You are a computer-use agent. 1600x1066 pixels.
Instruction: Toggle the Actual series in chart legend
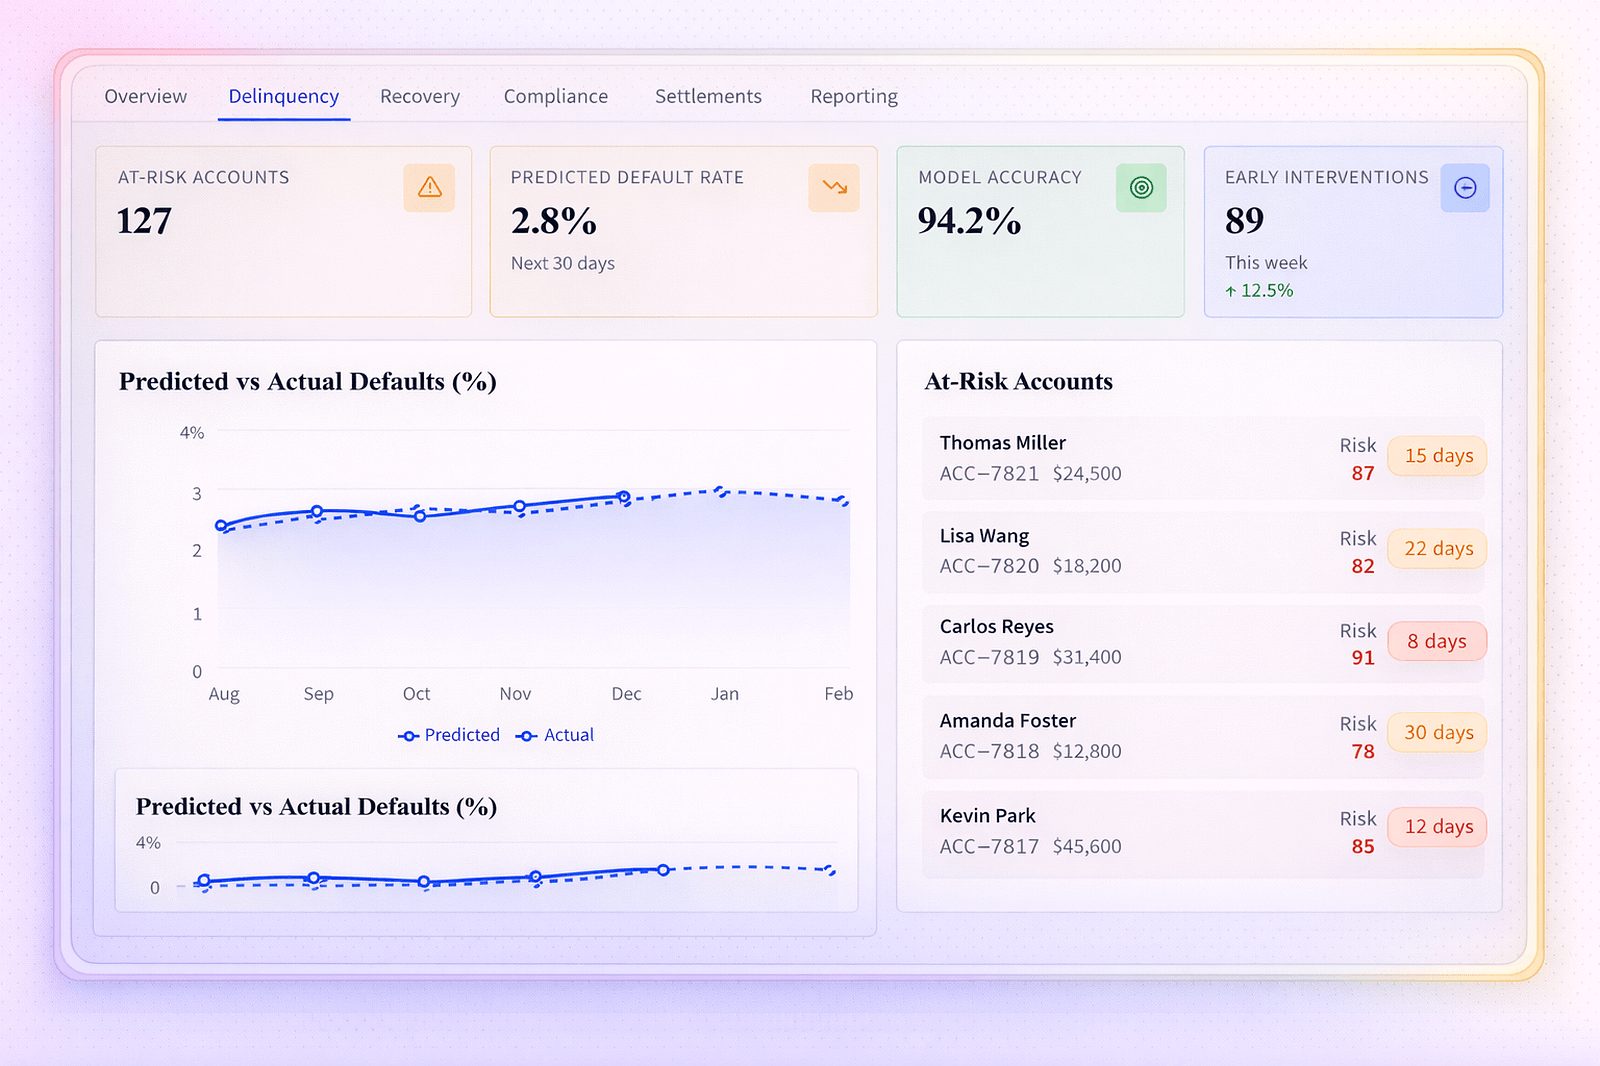click(555, 735)
